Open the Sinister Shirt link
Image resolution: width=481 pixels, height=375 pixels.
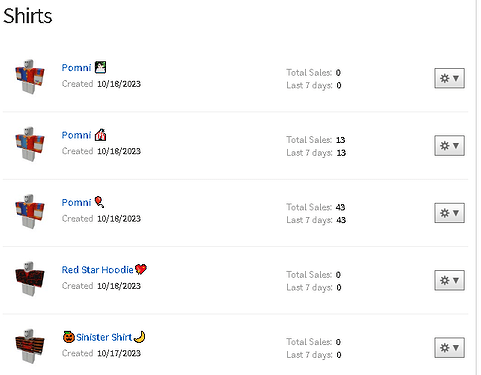pos(104,337)
